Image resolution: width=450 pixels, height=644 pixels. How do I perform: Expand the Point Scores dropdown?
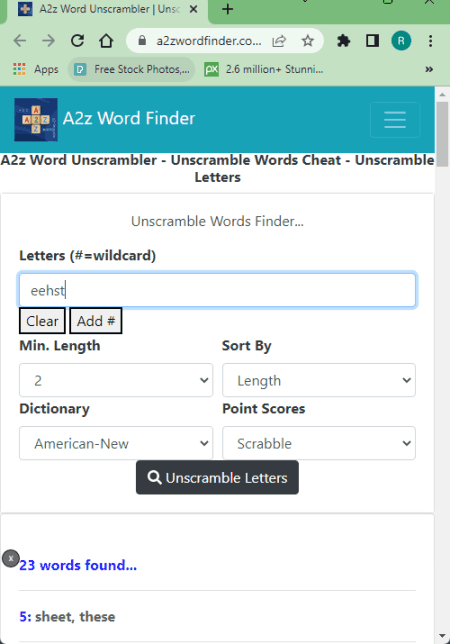[319, 443]
